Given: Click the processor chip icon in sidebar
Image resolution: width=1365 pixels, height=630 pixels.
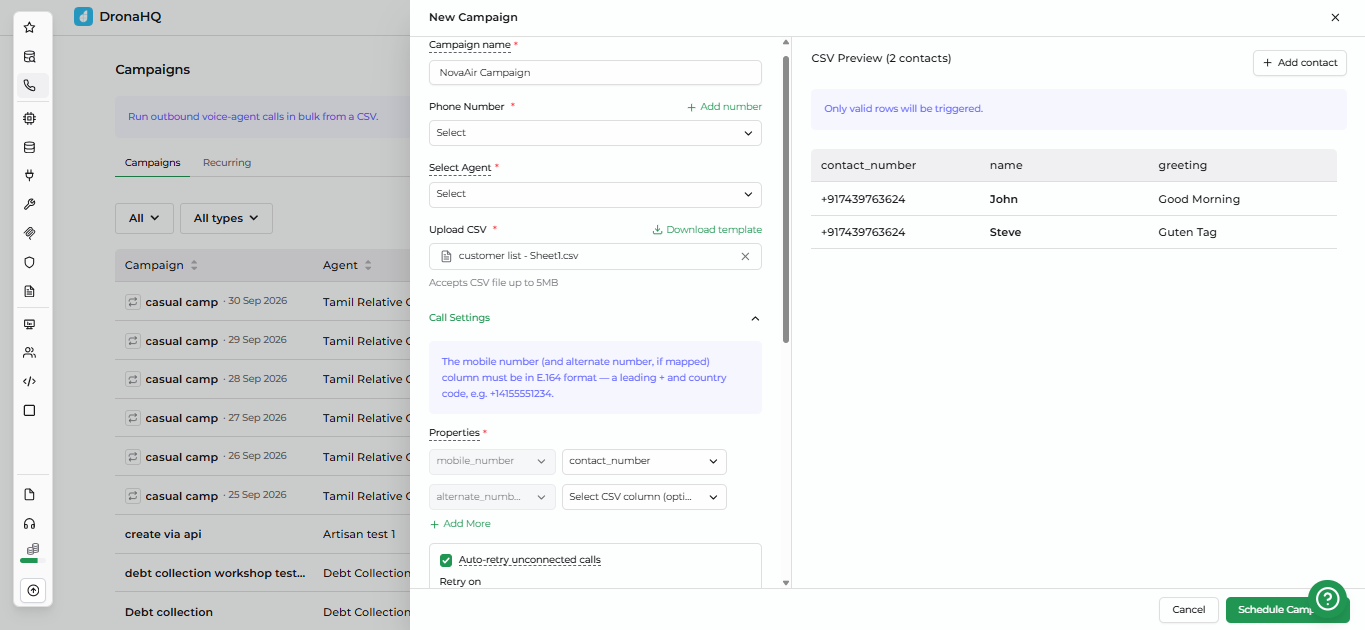Looking at the screenshot, I should pos(29,118).
